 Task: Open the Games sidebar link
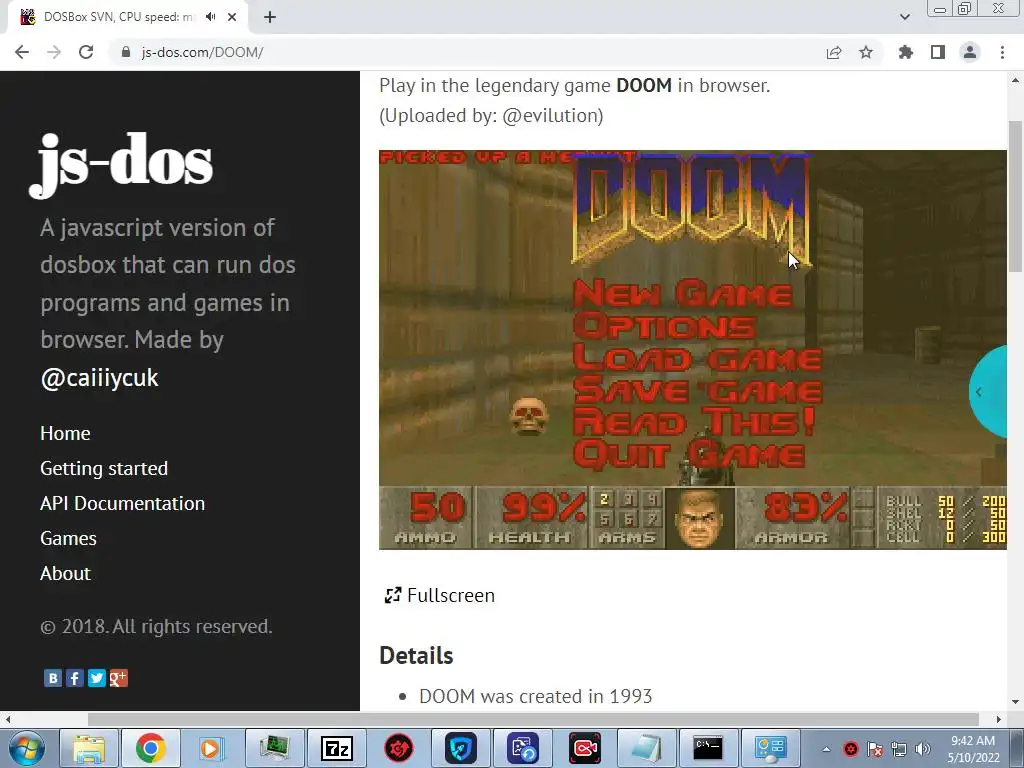coord(68,538)
